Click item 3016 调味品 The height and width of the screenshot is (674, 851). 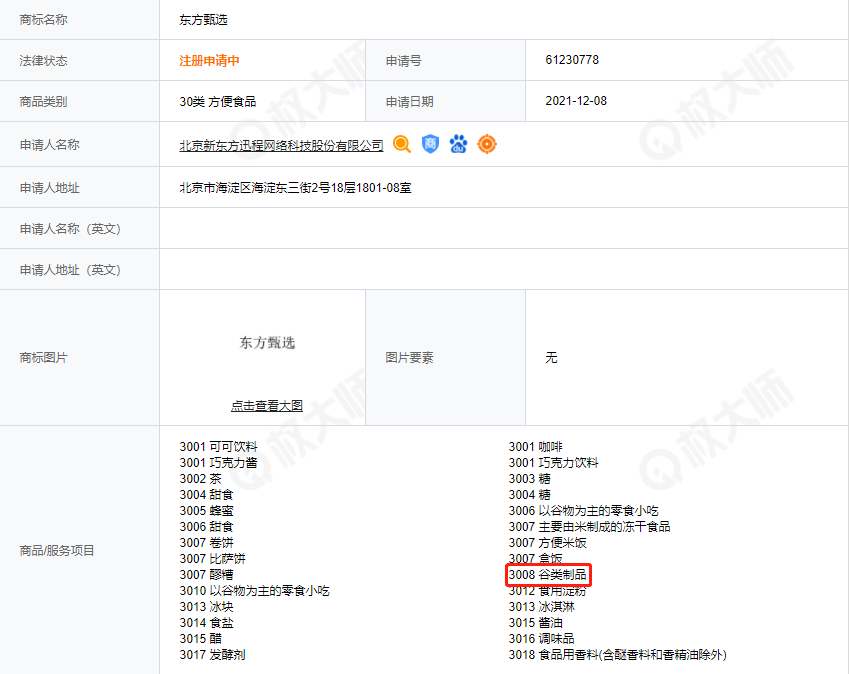(x=541, y=639)
